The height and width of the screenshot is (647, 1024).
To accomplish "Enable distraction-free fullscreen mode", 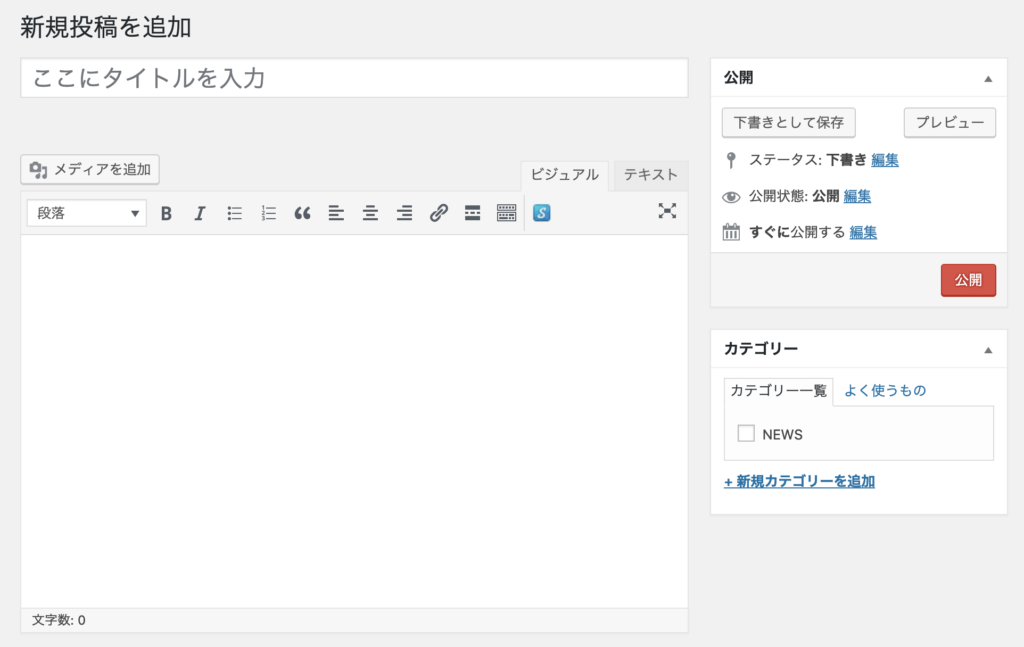I will click(x=667, y=211).
